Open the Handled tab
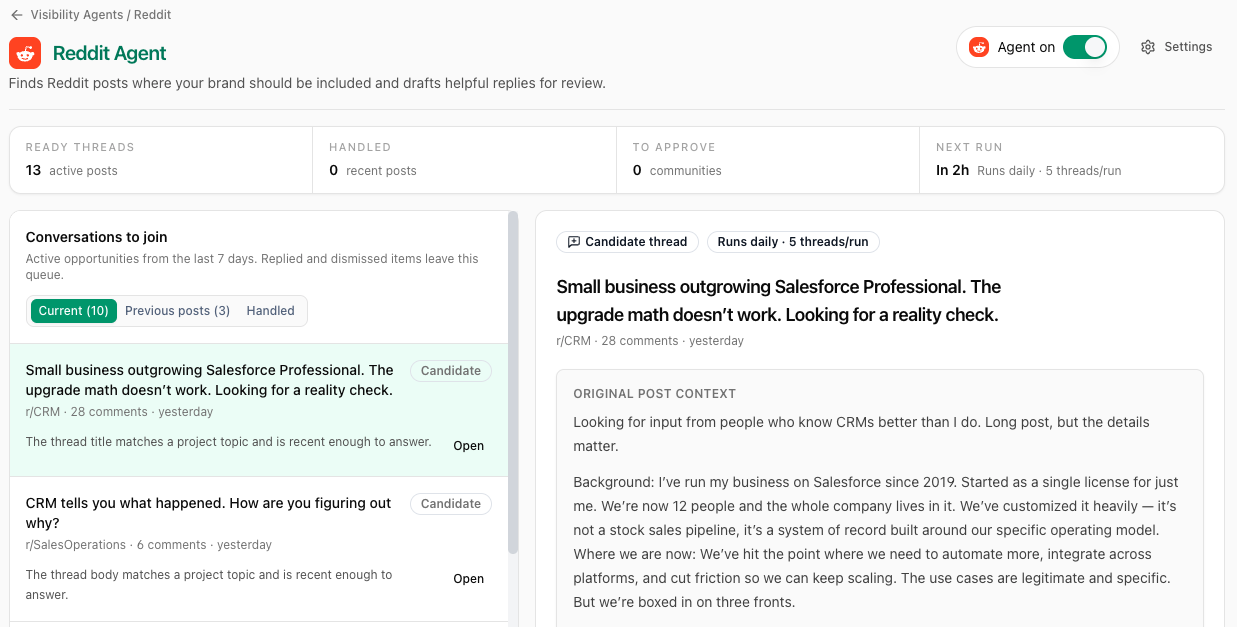 pyautogui.click(x=271, y=311)
